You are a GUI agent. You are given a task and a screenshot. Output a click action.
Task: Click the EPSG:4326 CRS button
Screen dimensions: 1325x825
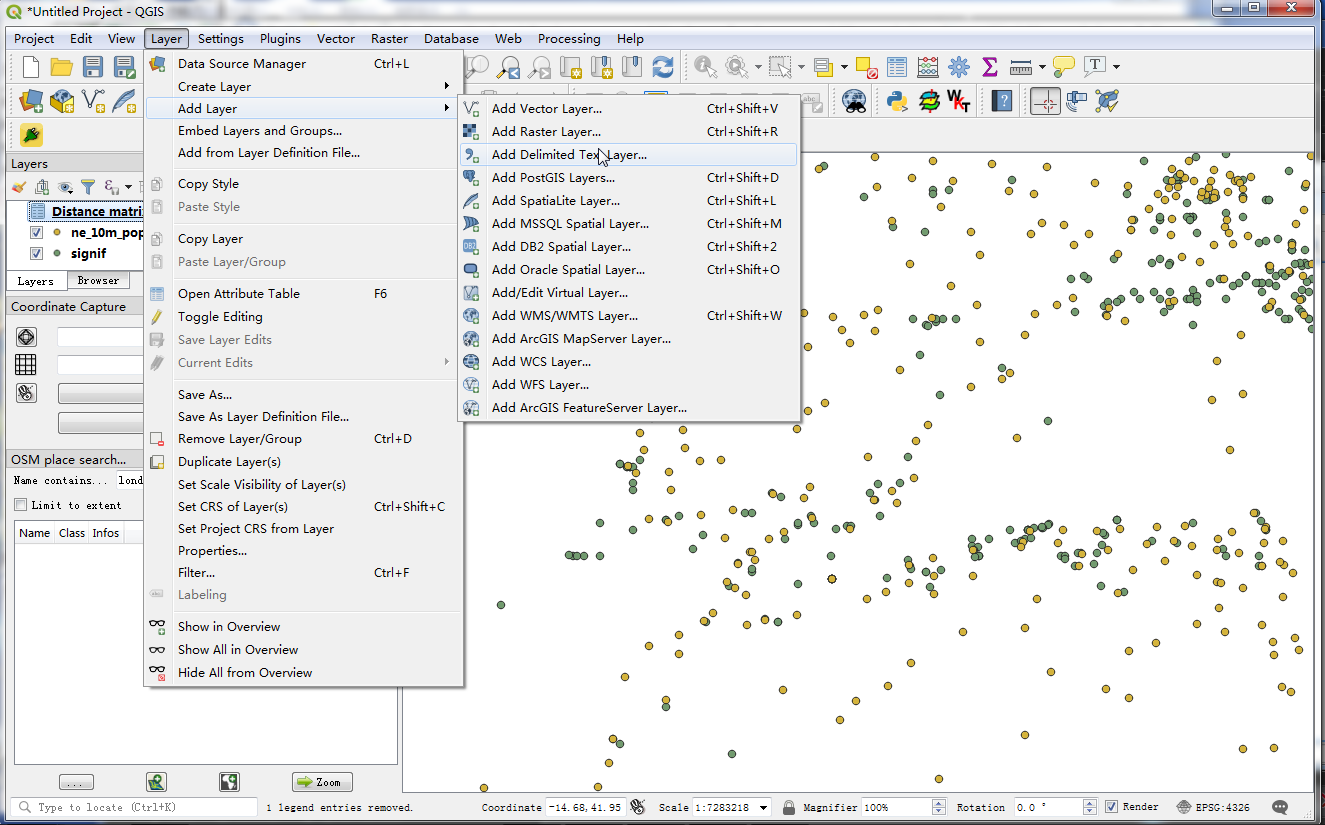1213,807
